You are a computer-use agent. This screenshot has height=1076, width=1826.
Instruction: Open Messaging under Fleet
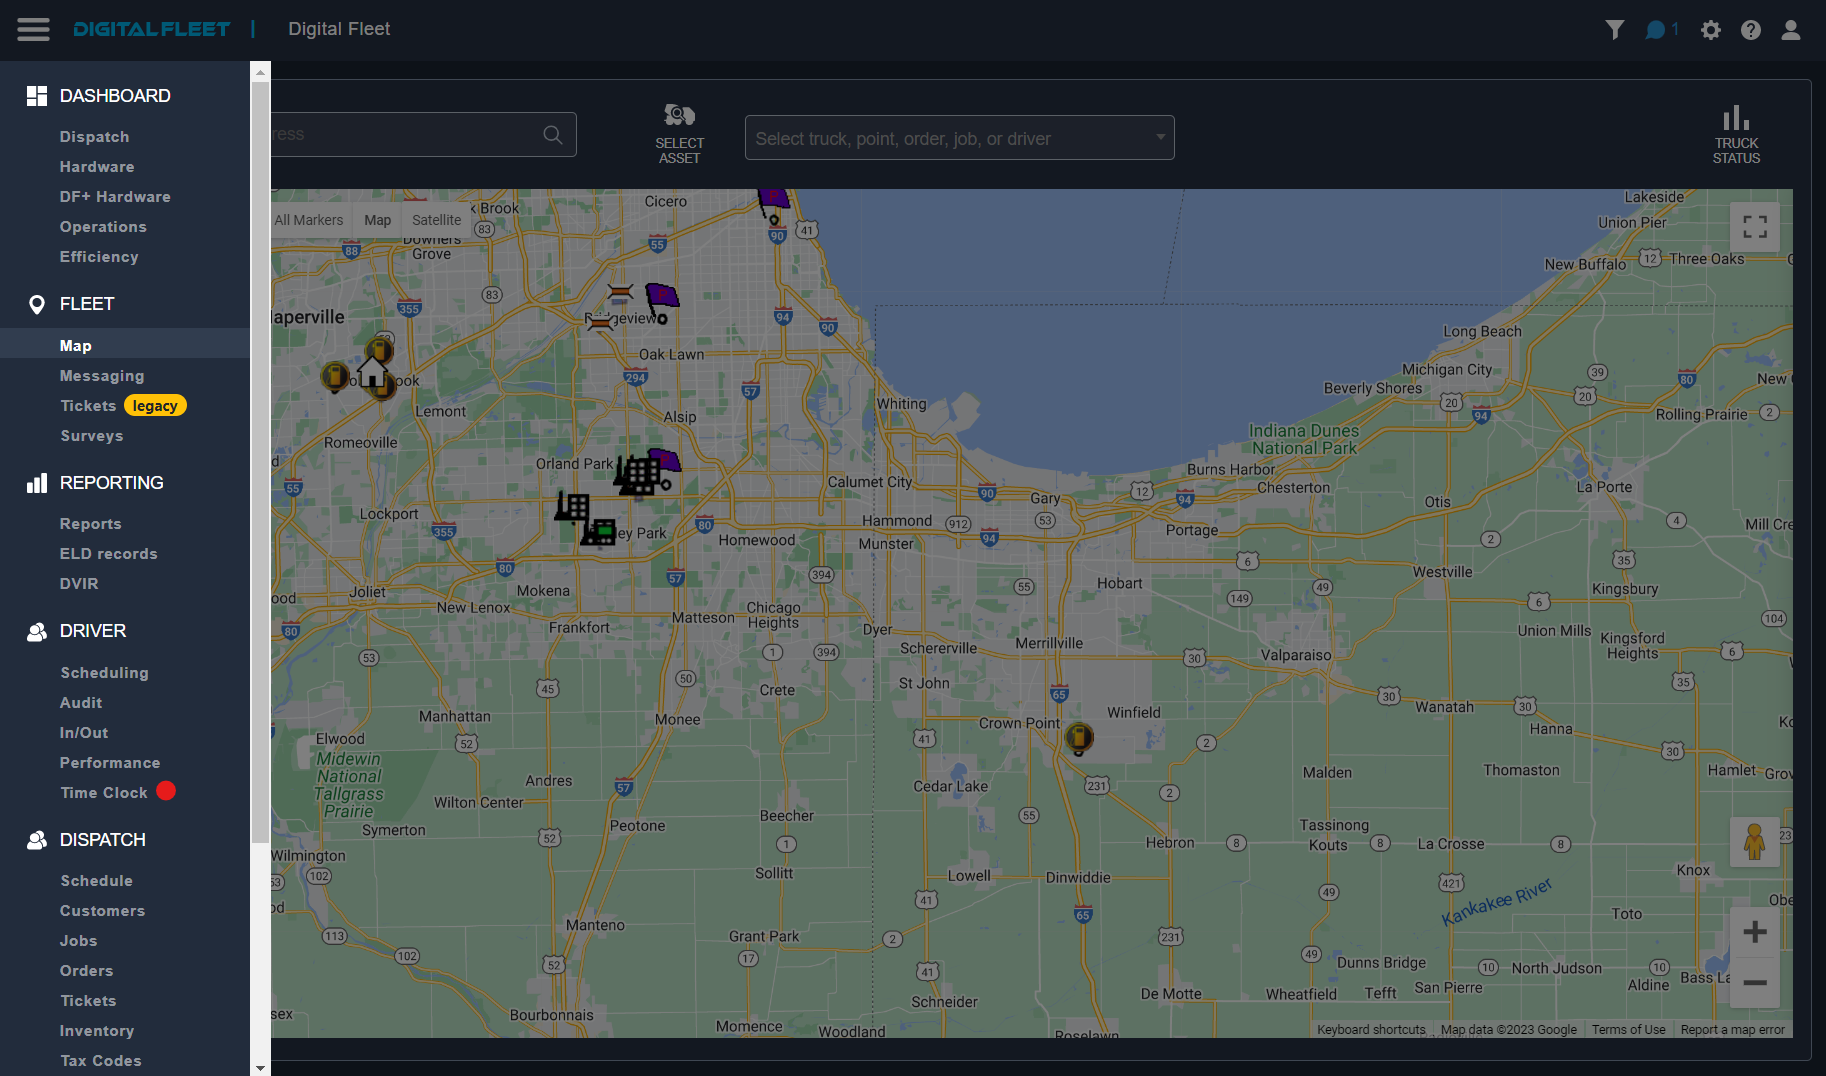(x=102, y=375)
